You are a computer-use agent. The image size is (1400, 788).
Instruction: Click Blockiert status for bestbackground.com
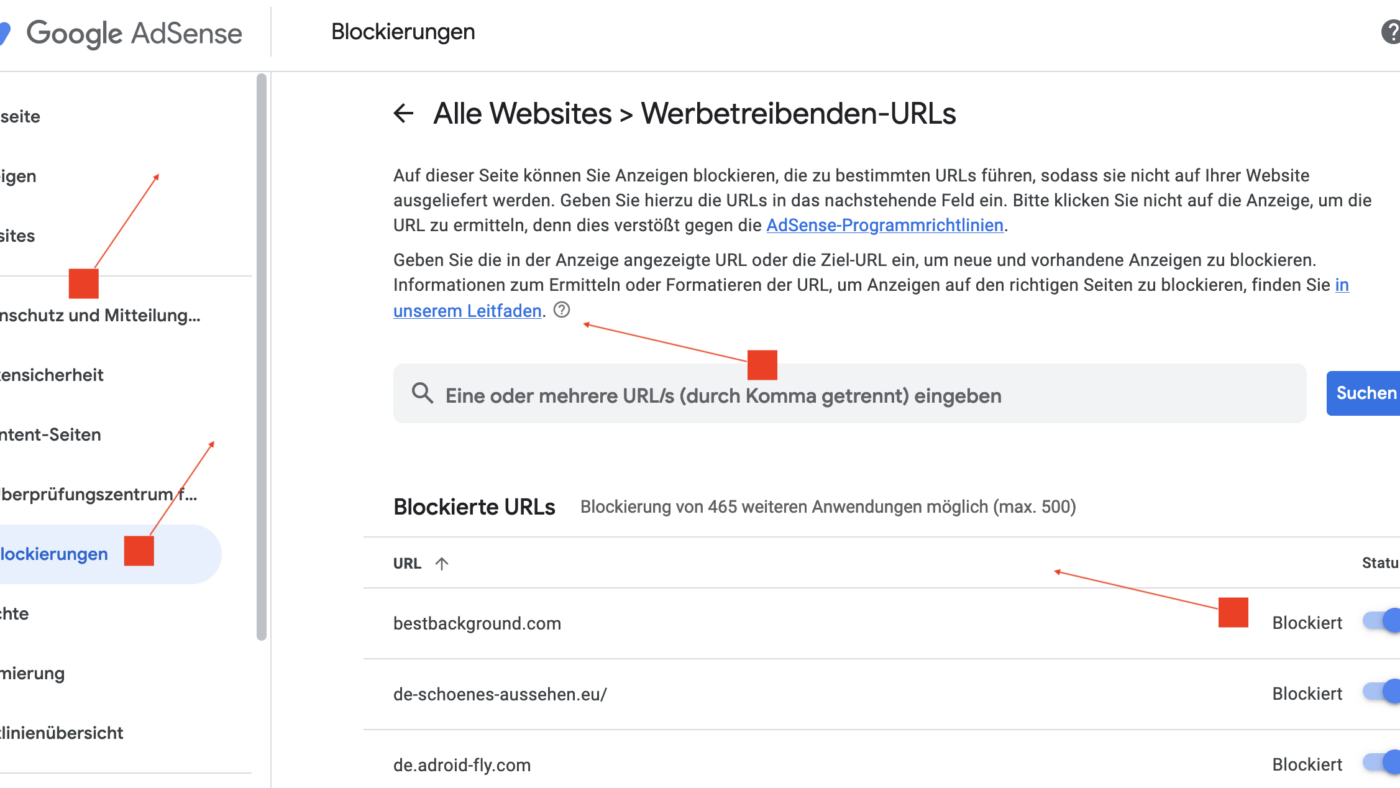click(1307, 623)
